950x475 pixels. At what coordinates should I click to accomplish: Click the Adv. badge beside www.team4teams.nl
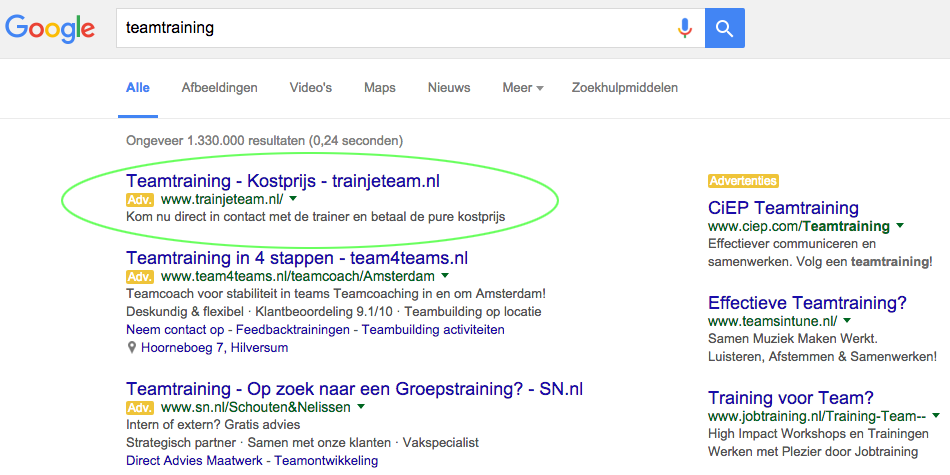coord(140,277)
